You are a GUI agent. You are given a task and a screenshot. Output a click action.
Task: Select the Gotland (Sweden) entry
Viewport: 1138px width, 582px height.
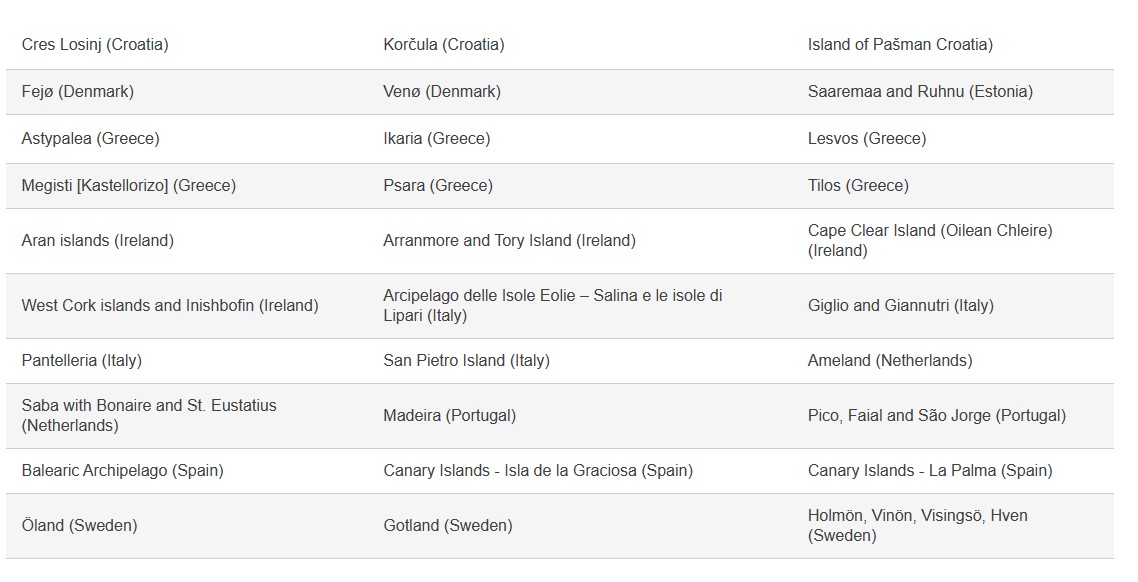pyautogui.click(x=447, y=526)
